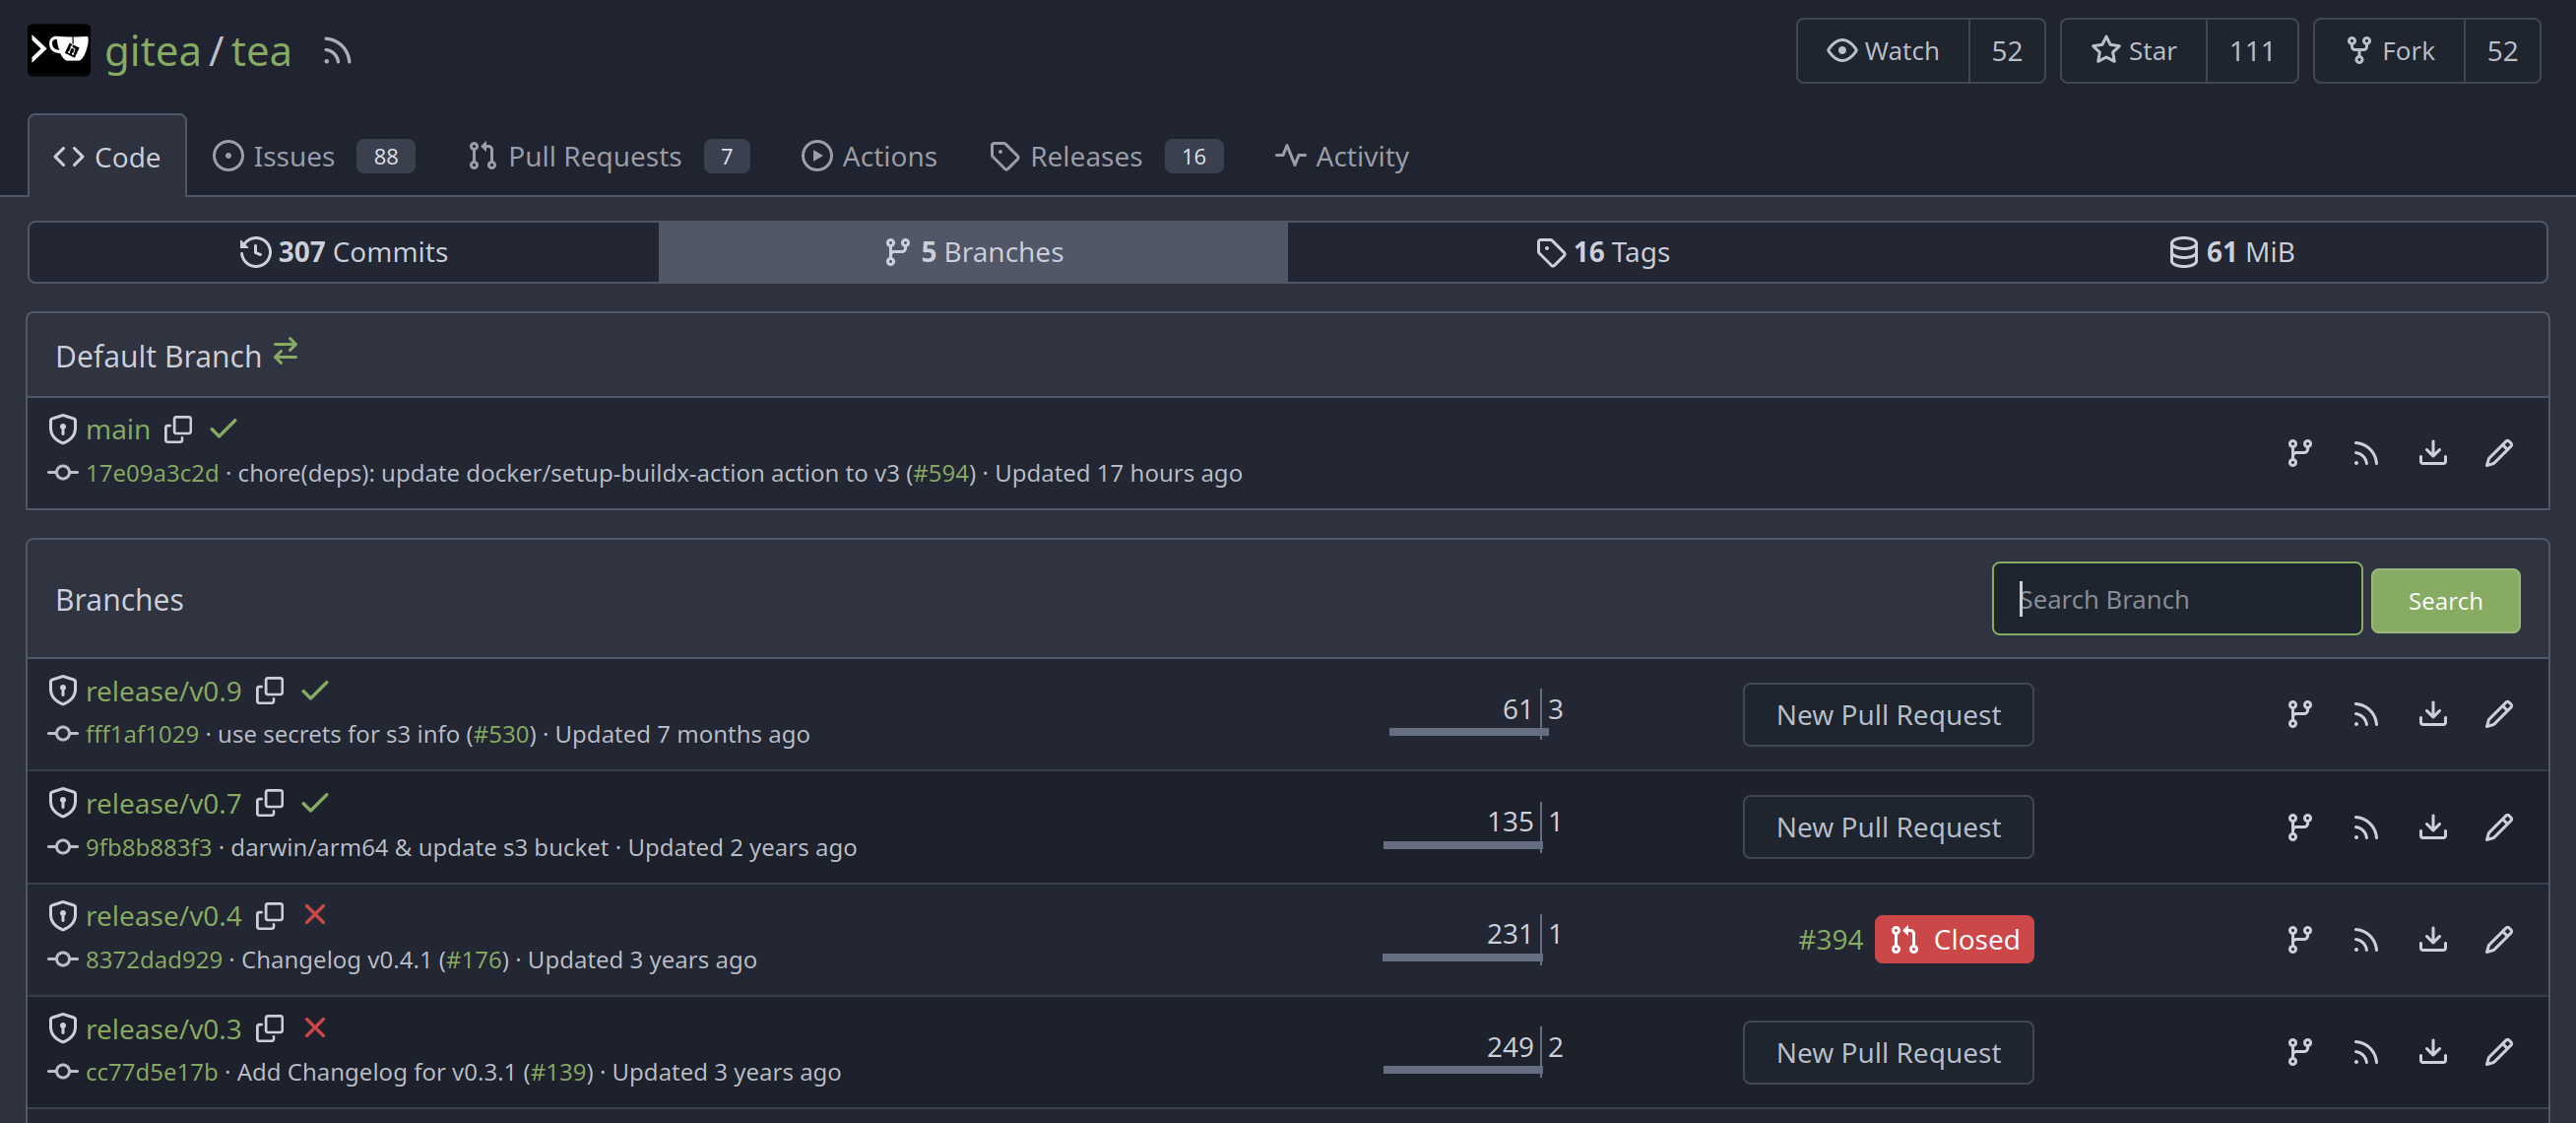Open the tea repository name link
Viewport: 2576px width, 1123px height.
[x=261, y=51]
